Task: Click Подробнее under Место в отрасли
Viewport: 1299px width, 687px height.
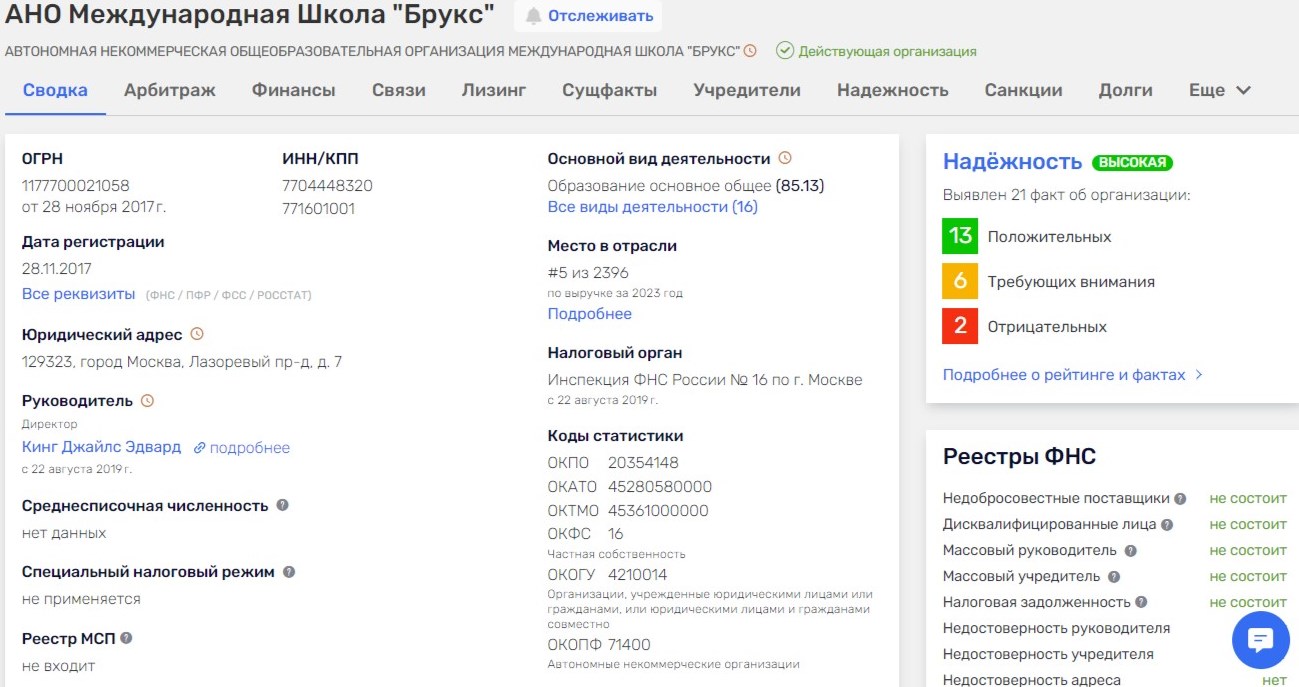Action: [x=590, y=314]
